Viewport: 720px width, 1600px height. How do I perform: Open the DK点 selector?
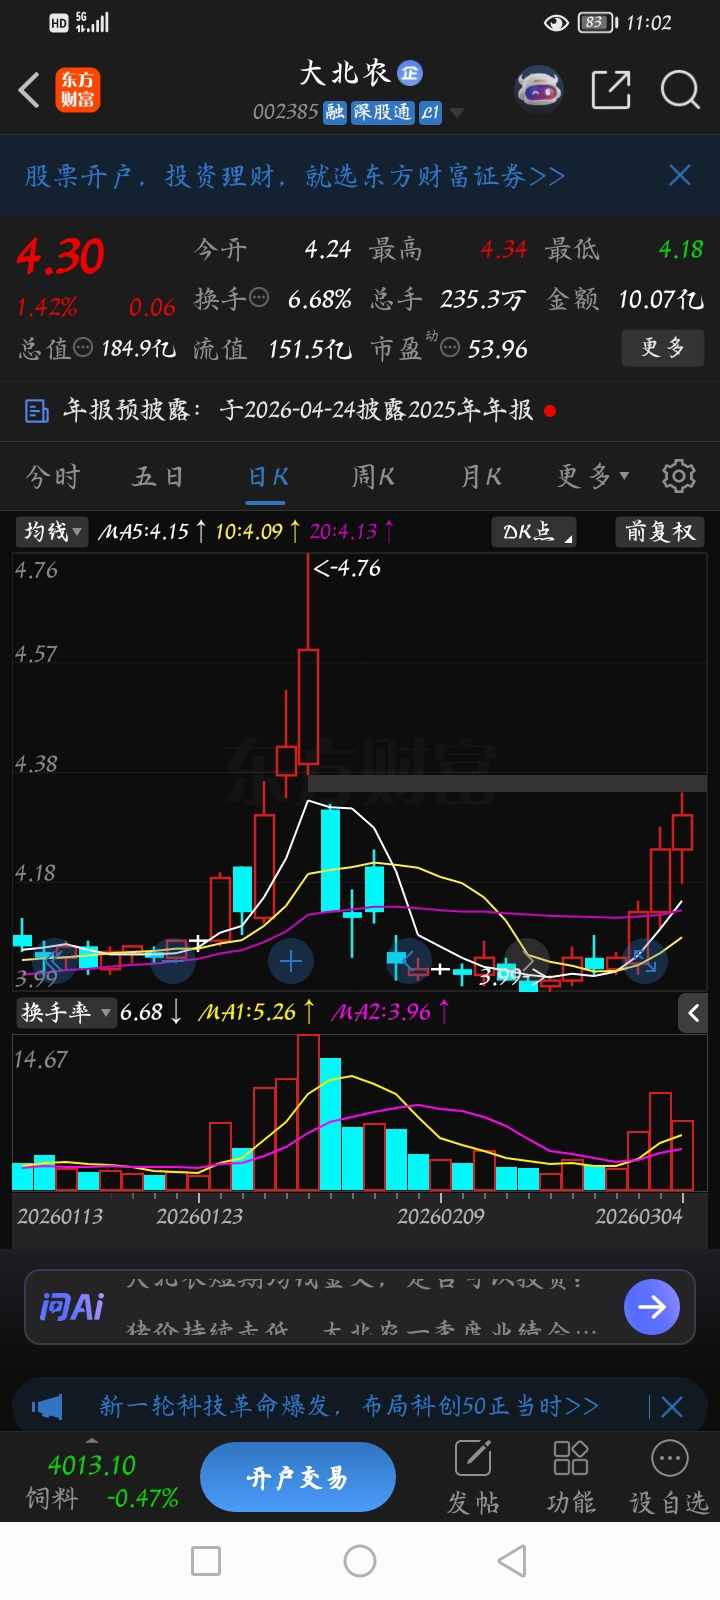[x=534, y=531]
